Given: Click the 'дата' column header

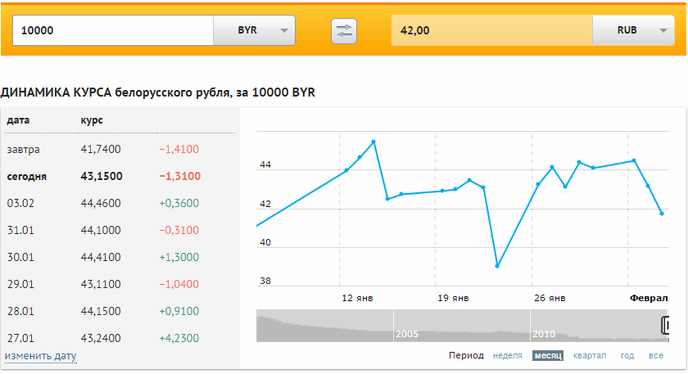Looking at the screenshot, I should [18, 120].
